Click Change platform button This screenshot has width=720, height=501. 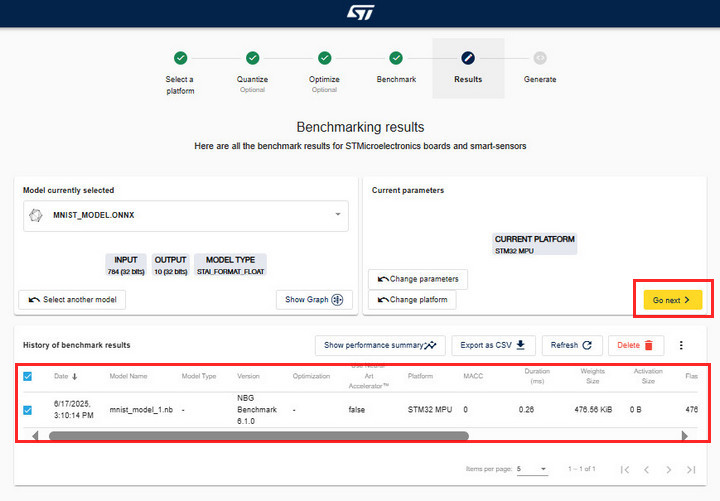[x=412, y=299]
